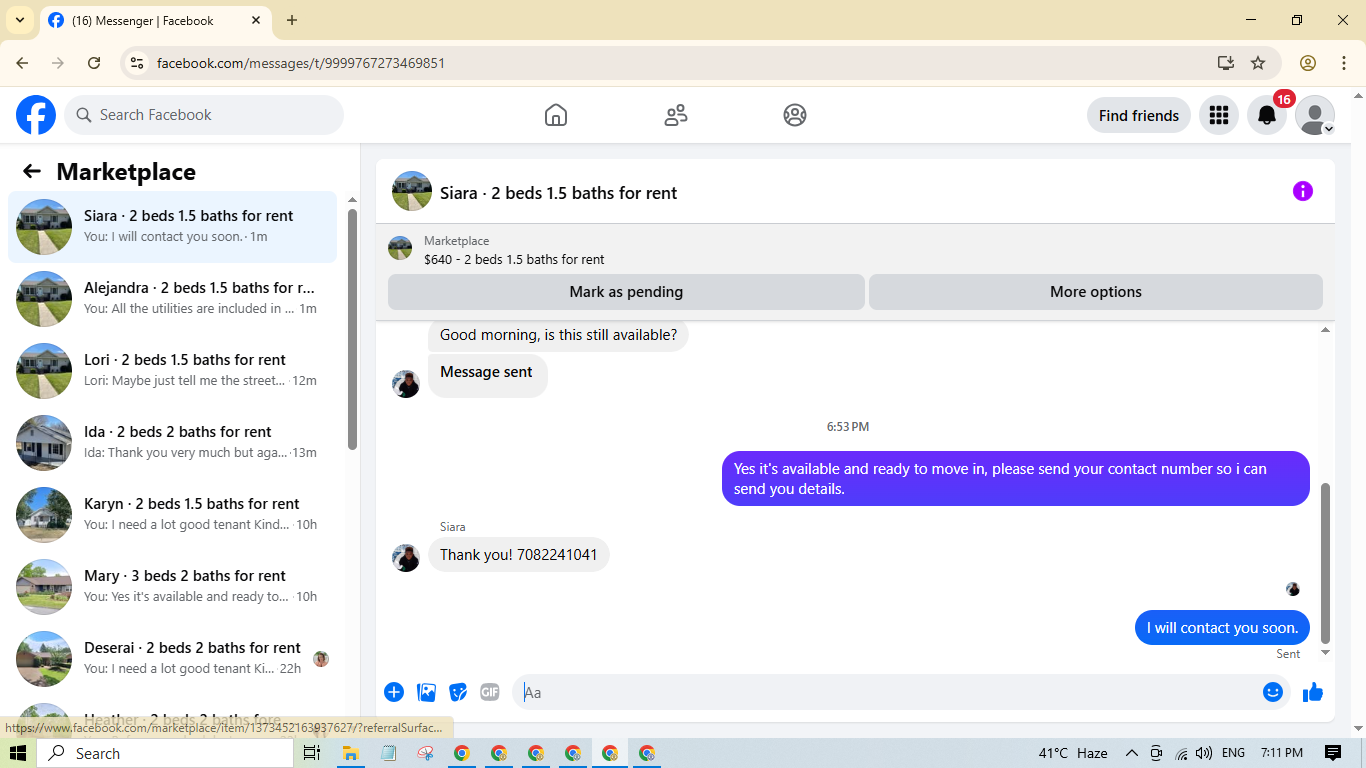1366x768 pixels.
Task: Click the chat messages scrollbar thumb
Action: [x=1326, y=563]
